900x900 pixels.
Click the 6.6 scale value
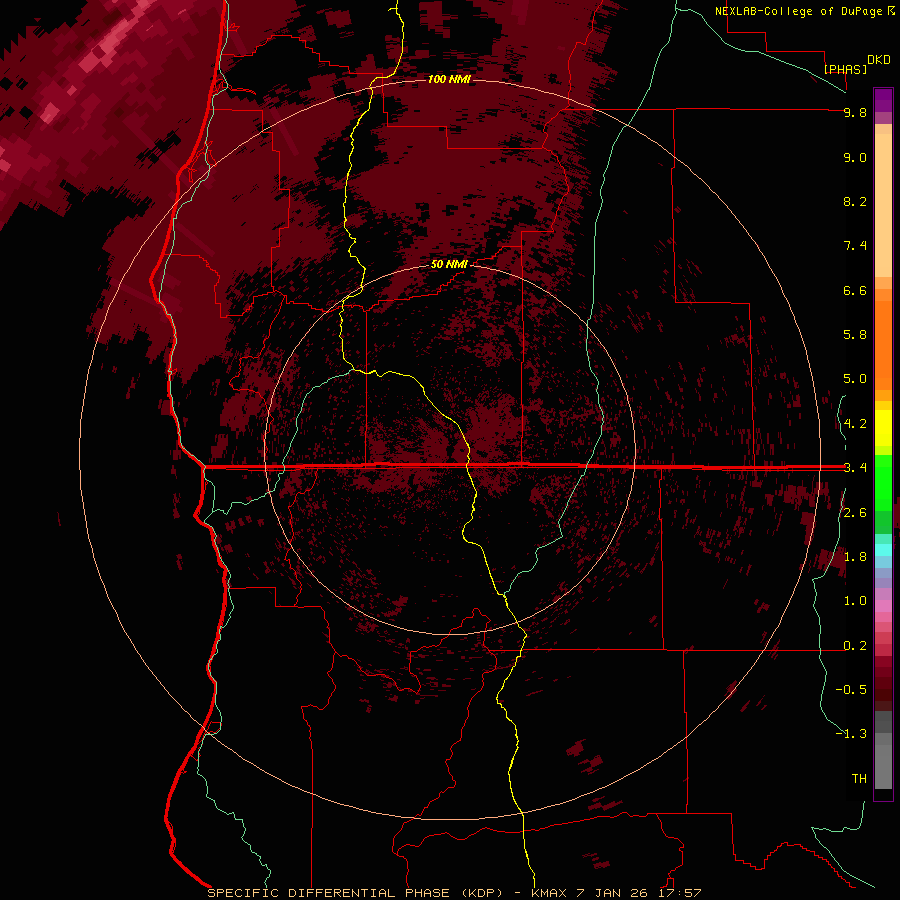pyautogui.click(x=855, y=290)
